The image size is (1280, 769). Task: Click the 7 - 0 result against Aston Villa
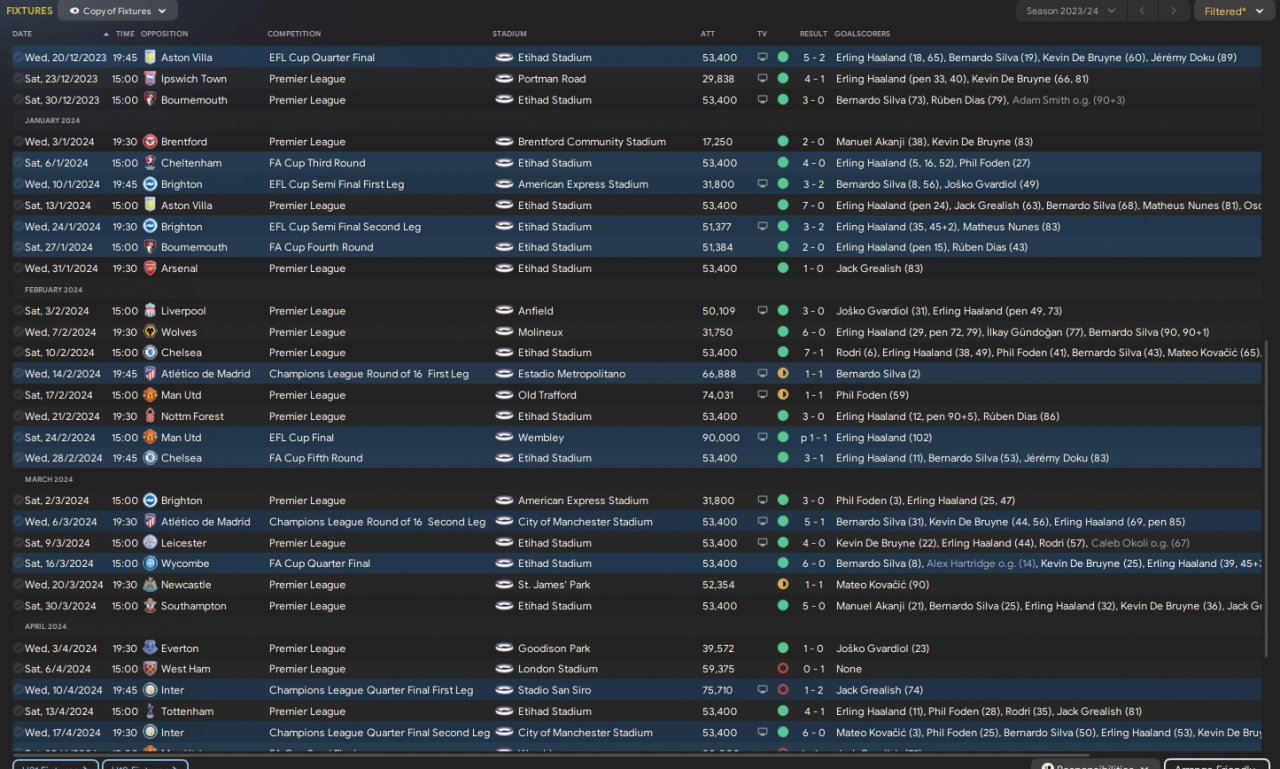pos(814,206)
